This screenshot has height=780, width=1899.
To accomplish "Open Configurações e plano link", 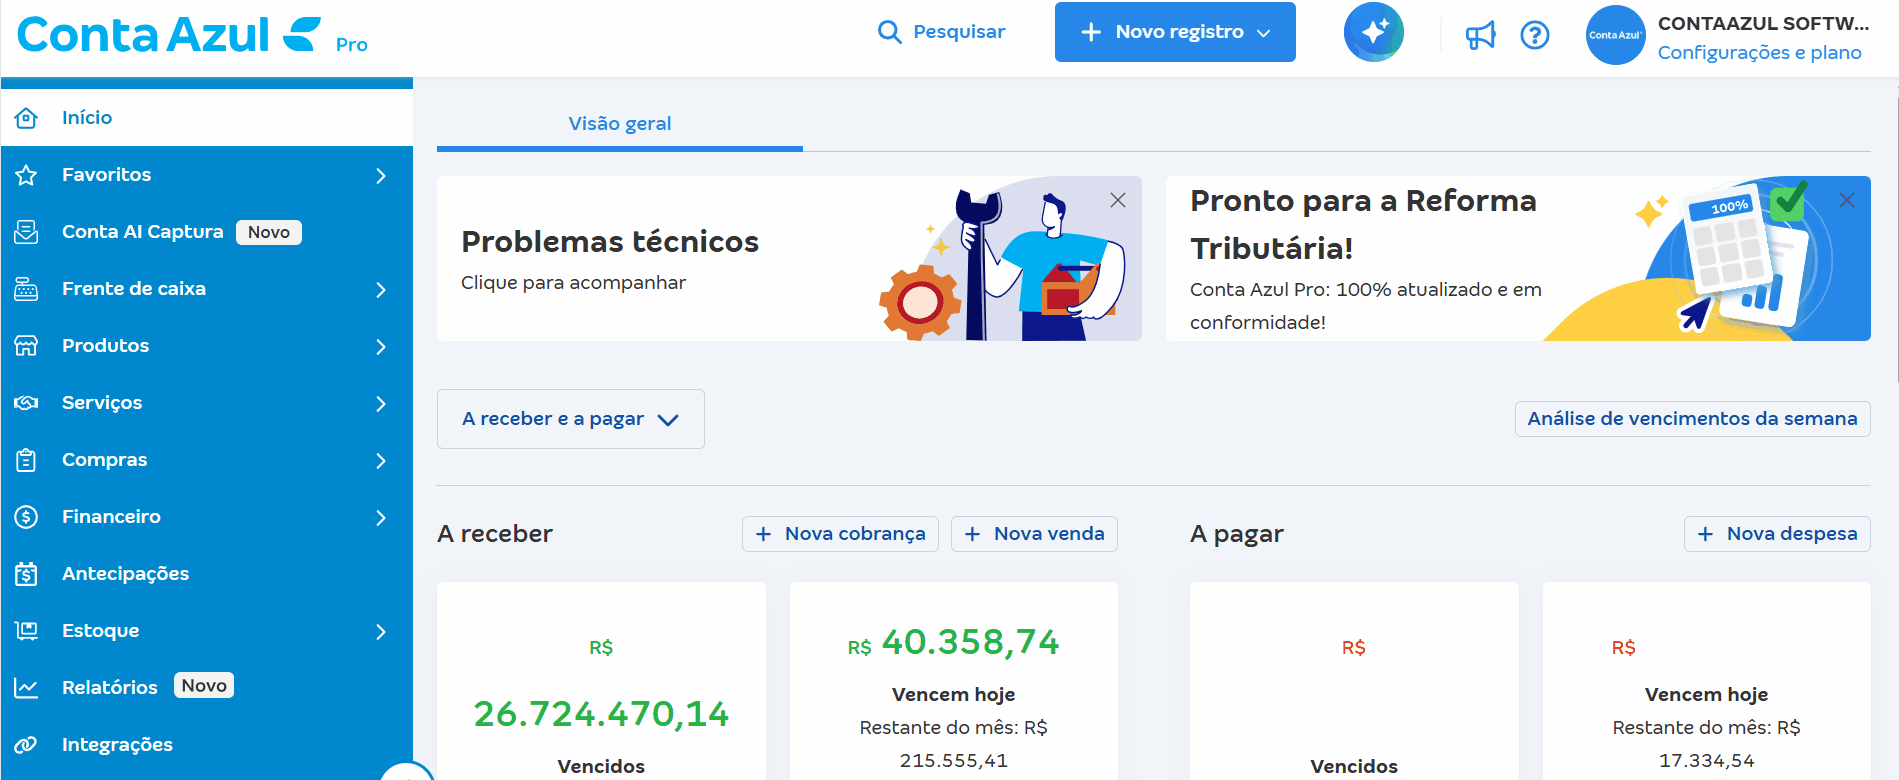I will click(1760, 53).
